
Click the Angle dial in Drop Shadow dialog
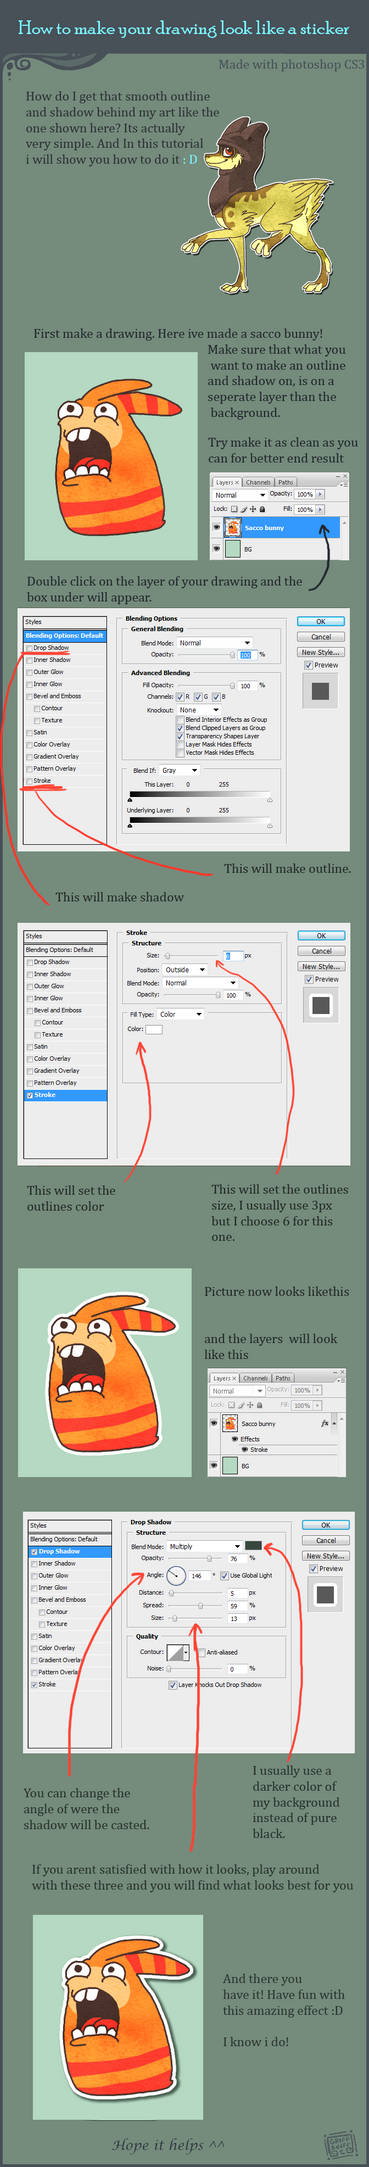pyautogui.click(x=177, y=1575)
